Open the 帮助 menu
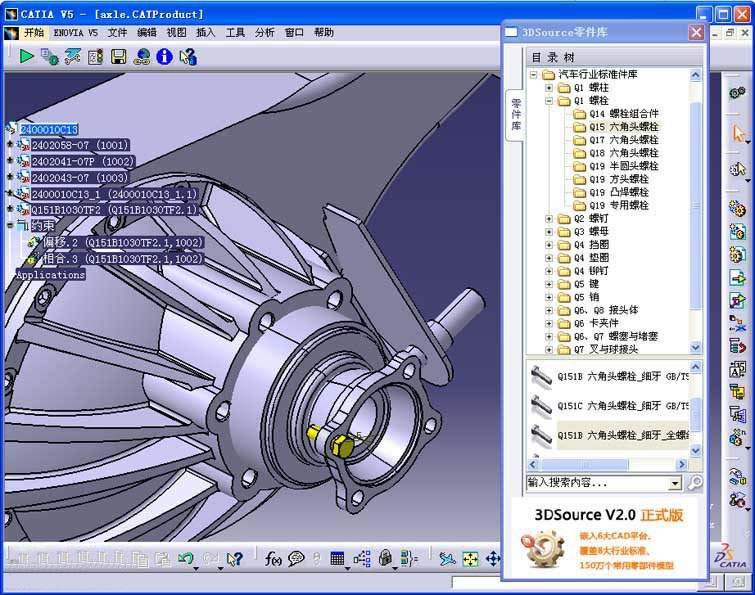Screen dimensions: 755x595 pos(324,33)
